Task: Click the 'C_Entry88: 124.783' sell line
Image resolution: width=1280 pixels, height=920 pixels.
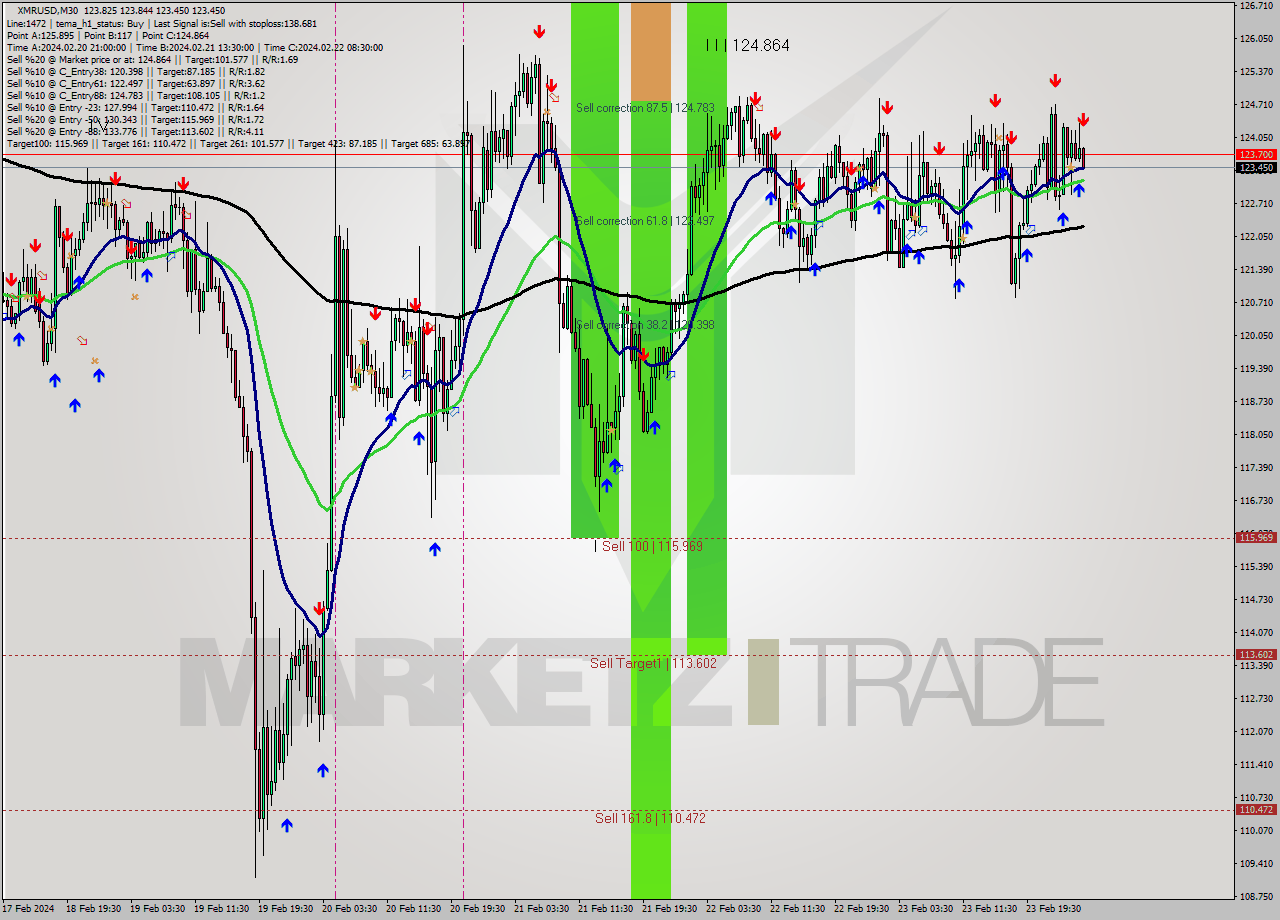Action: [x=135, y=96]
